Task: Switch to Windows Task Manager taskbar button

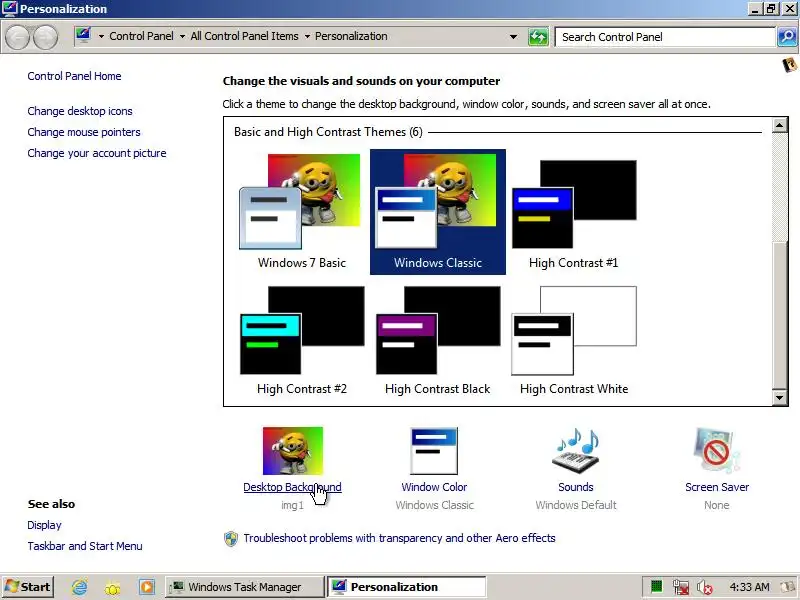Action: (x=244, y=587)
